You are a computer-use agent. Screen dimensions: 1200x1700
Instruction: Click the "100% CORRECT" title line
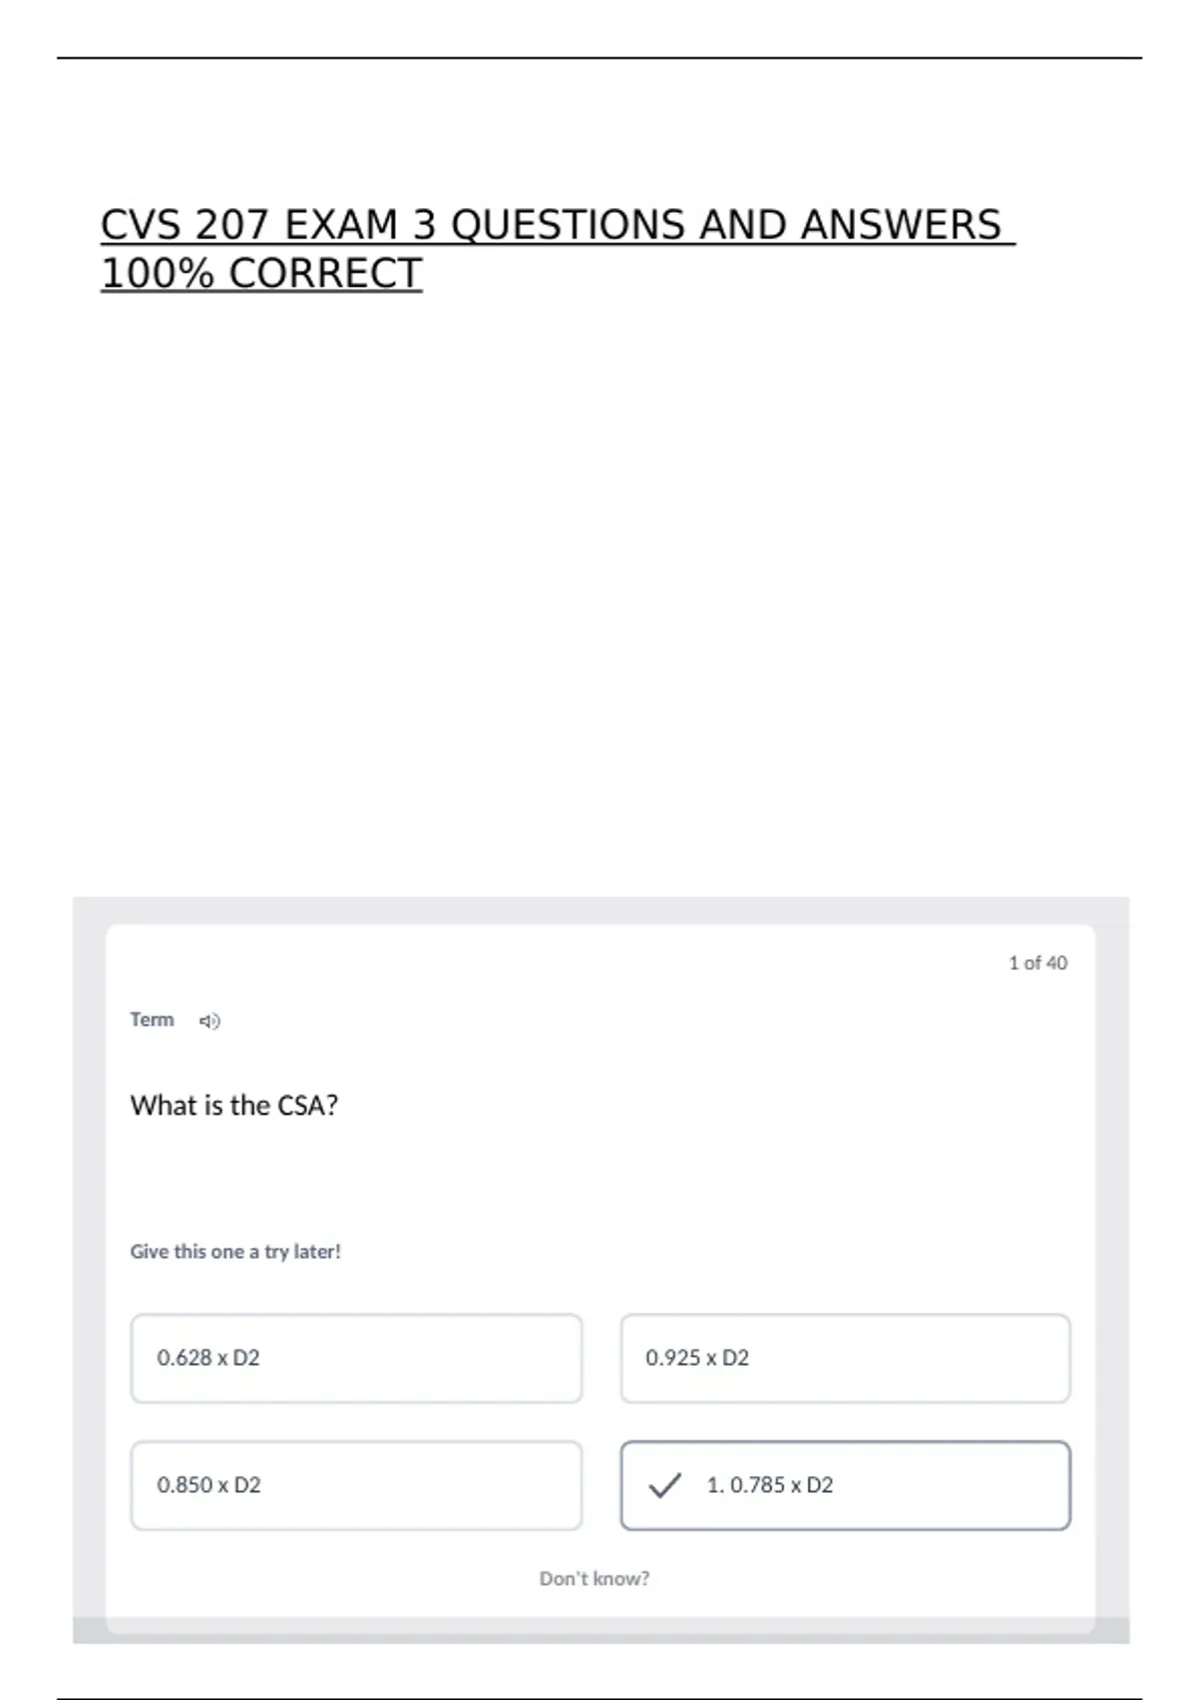point(261,273)
